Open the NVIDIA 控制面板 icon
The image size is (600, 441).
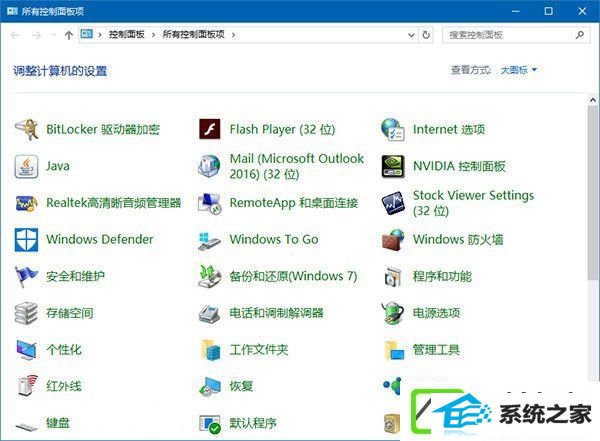[393, 166]
